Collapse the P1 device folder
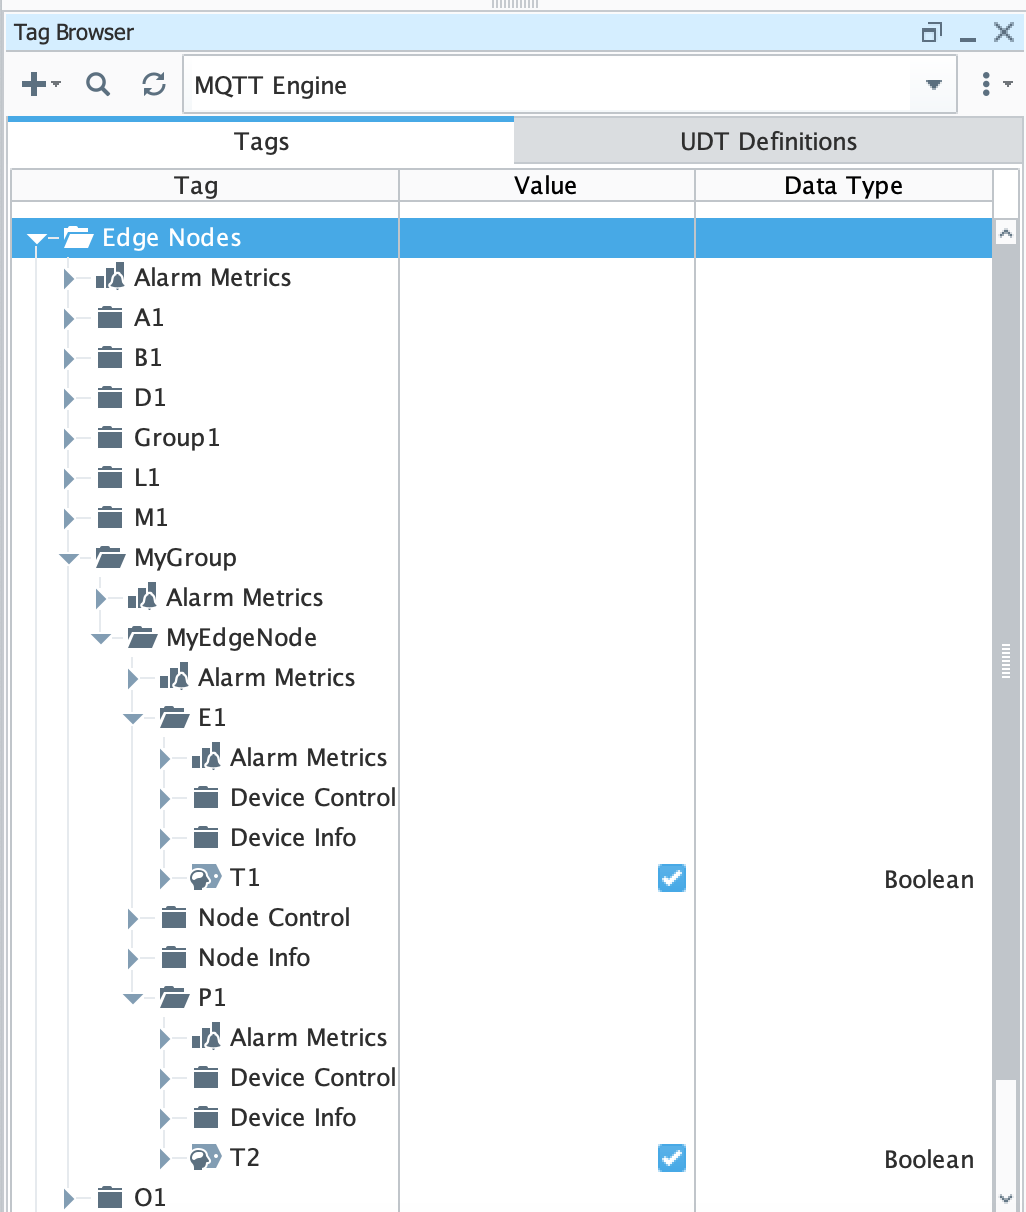The height and width of the screenshot is (1212, 1026). (133, 998)
